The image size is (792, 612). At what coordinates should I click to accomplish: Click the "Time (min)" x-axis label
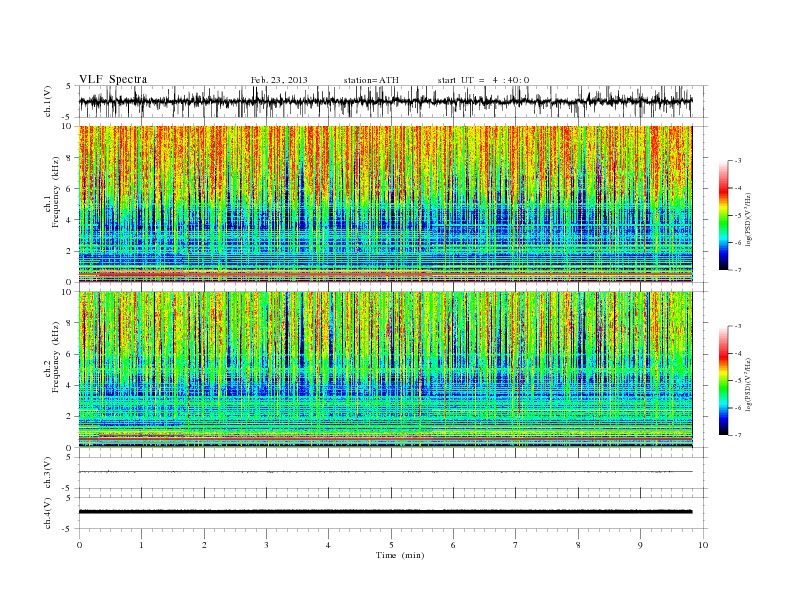pyautogui.click(x=400, y=555)
